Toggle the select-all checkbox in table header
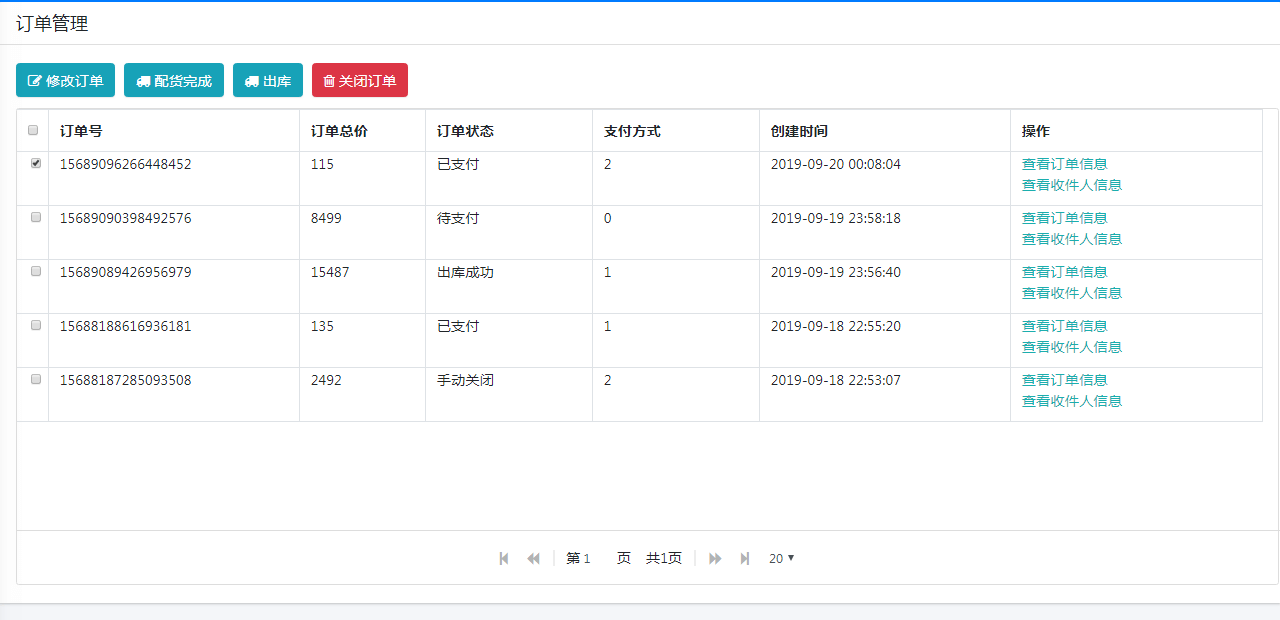 tap(34, 130)
